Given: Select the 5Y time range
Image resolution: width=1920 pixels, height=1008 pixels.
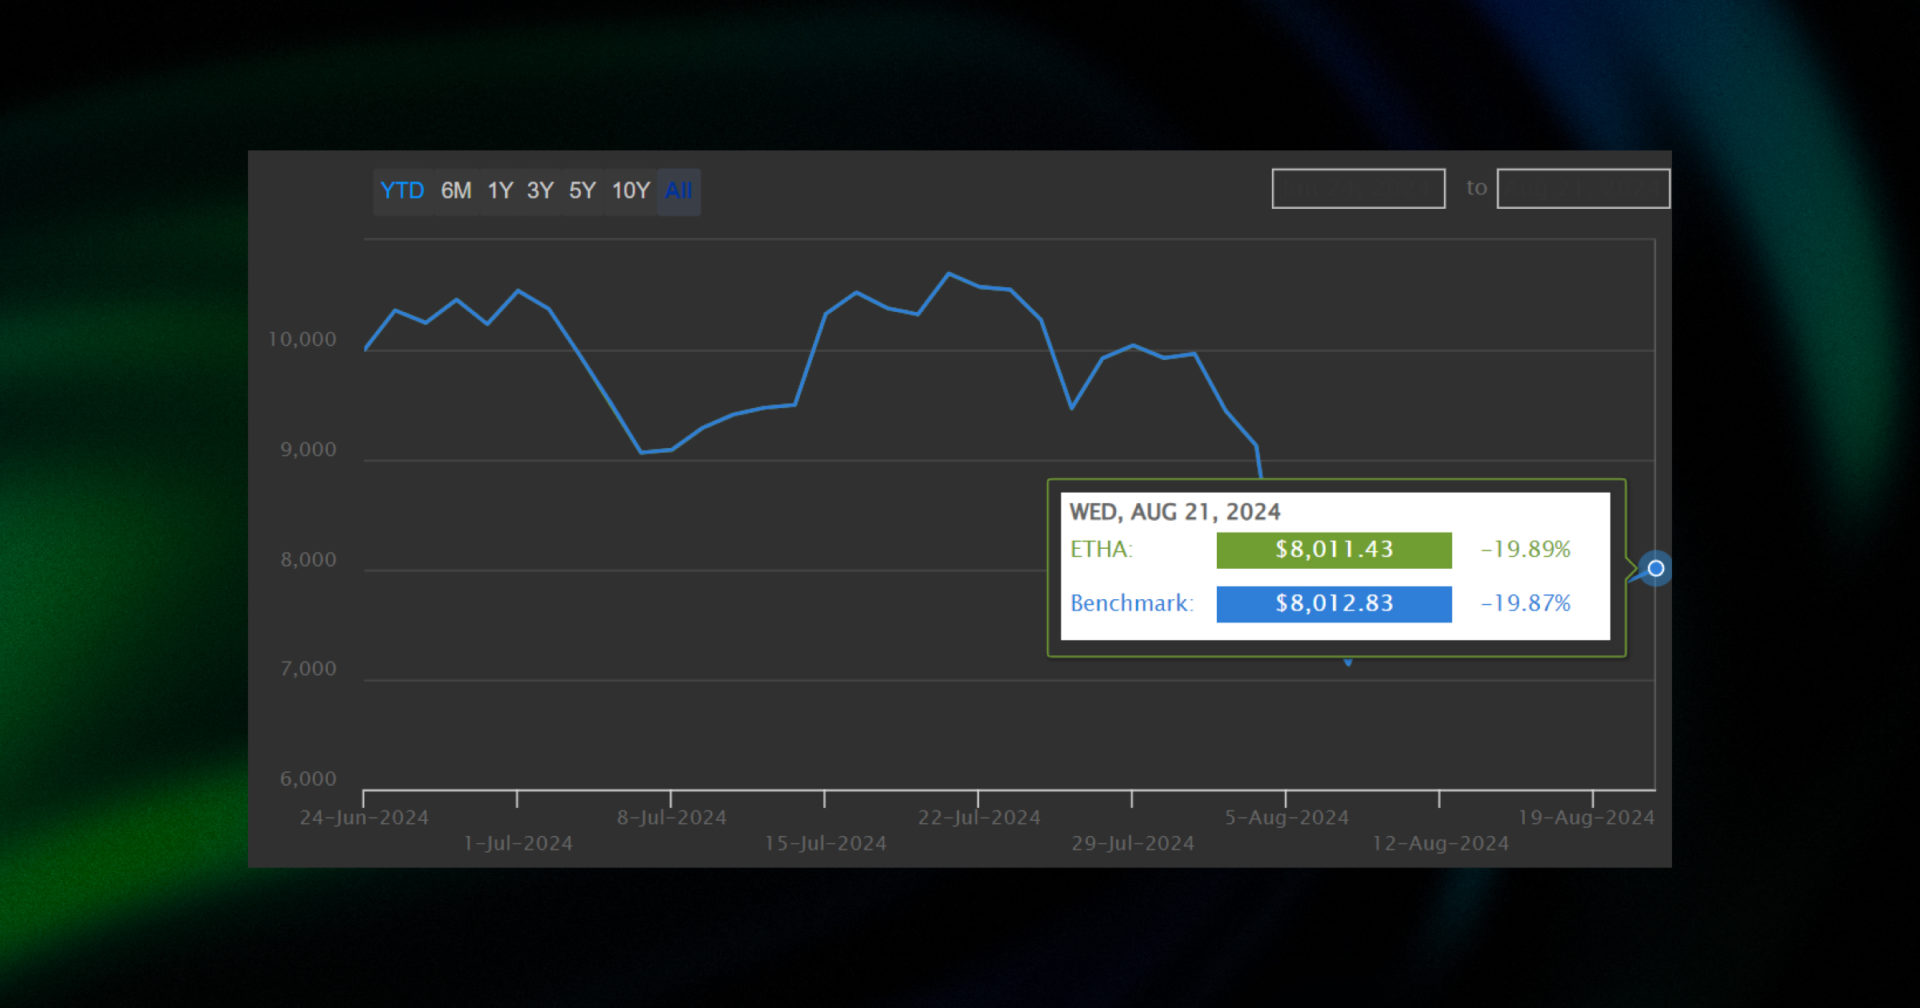Looking at the screenshot, I should point(582,191).
